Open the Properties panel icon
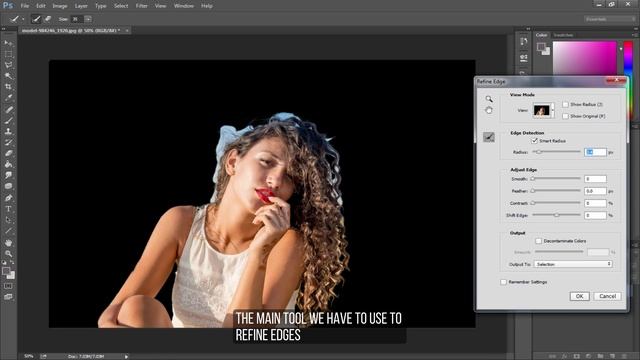This screenshot has height=360, width=640. coord(524,58)
